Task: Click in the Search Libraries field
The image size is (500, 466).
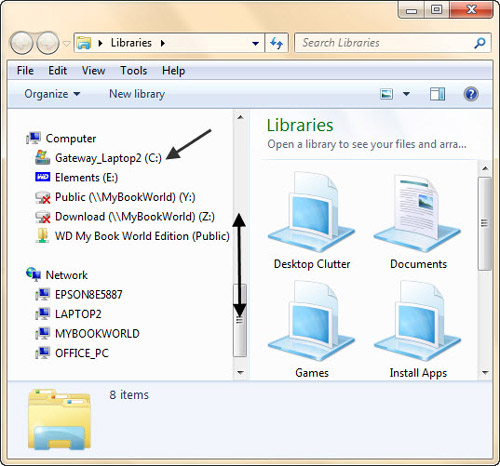Action: [x=387, y=43]
